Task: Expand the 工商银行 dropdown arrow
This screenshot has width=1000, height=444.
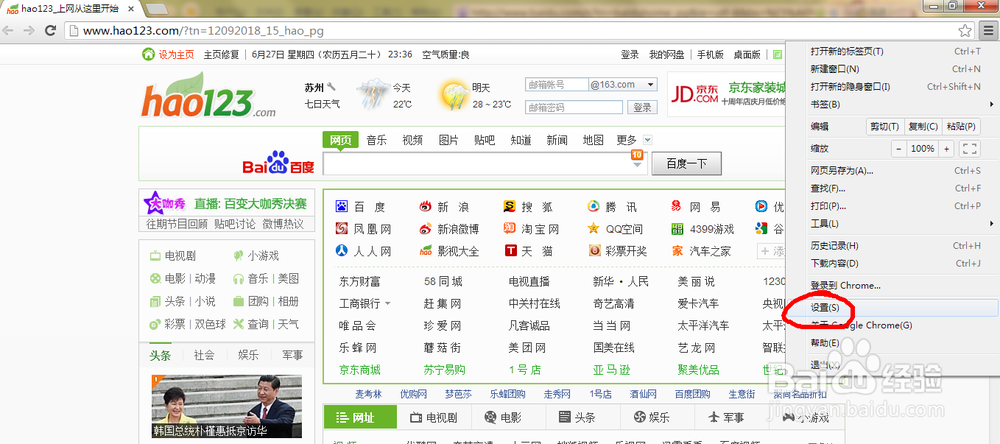Action: coord(387,304)
